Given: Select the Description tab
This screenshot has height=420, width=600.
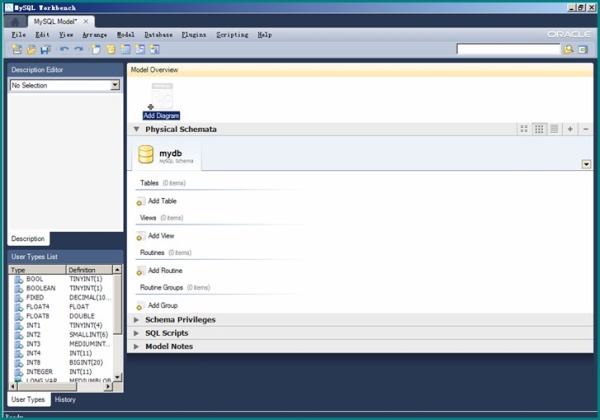Looking at the screenshot, I should point(28,239).
